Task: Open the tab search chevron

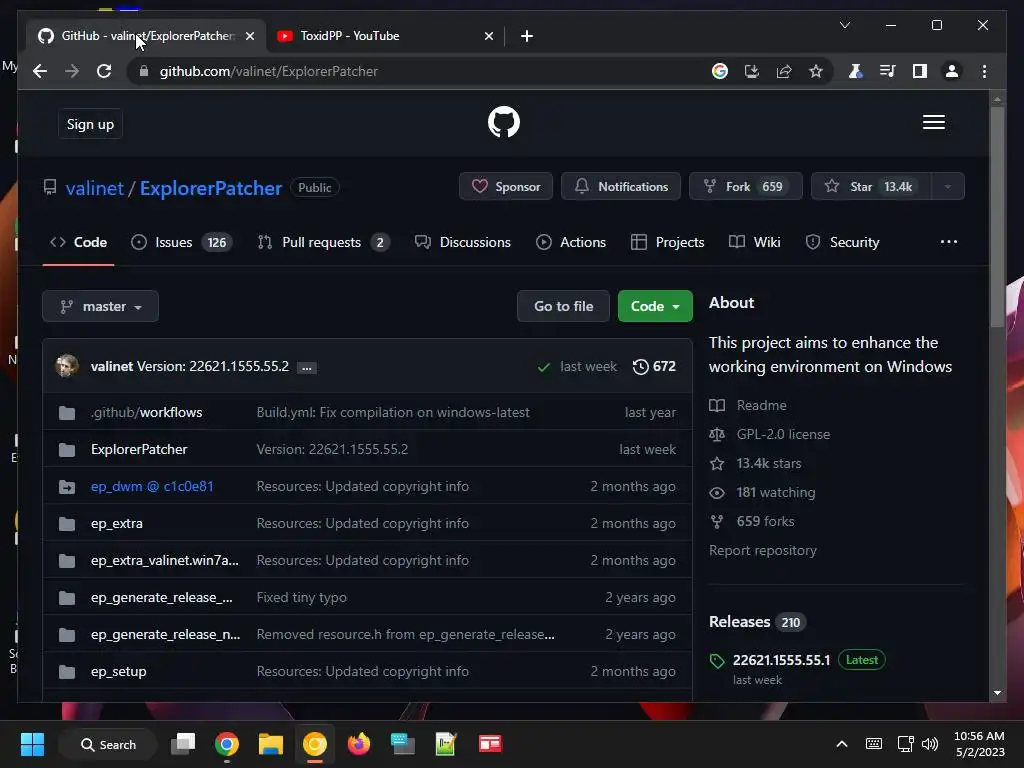Action: pyautogui.click(x=844, y=25)
